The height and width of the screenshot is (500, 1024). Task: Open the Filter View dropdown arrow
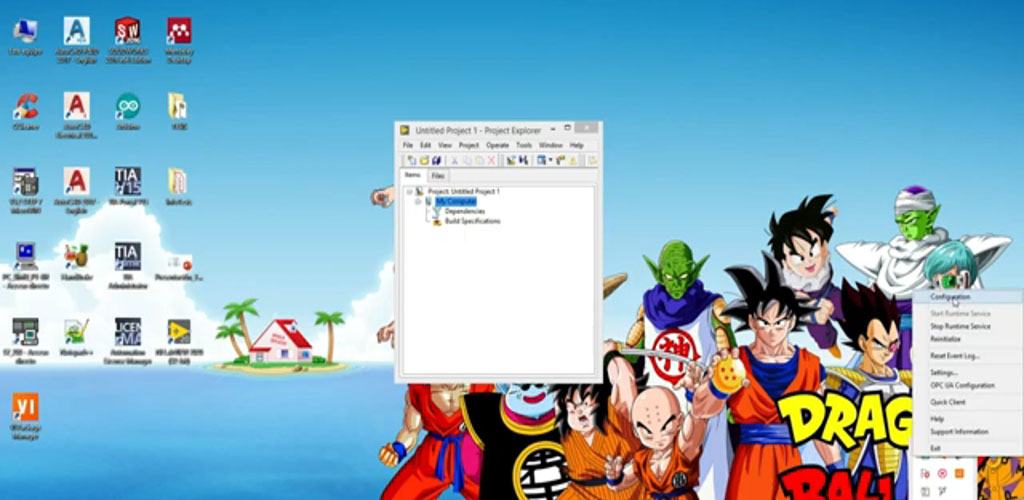pos(551,160)
